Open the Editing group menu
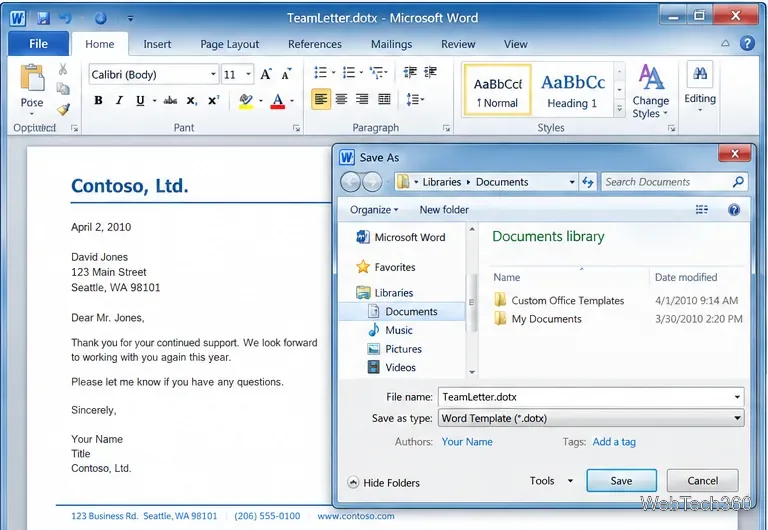 click(699, 87)
